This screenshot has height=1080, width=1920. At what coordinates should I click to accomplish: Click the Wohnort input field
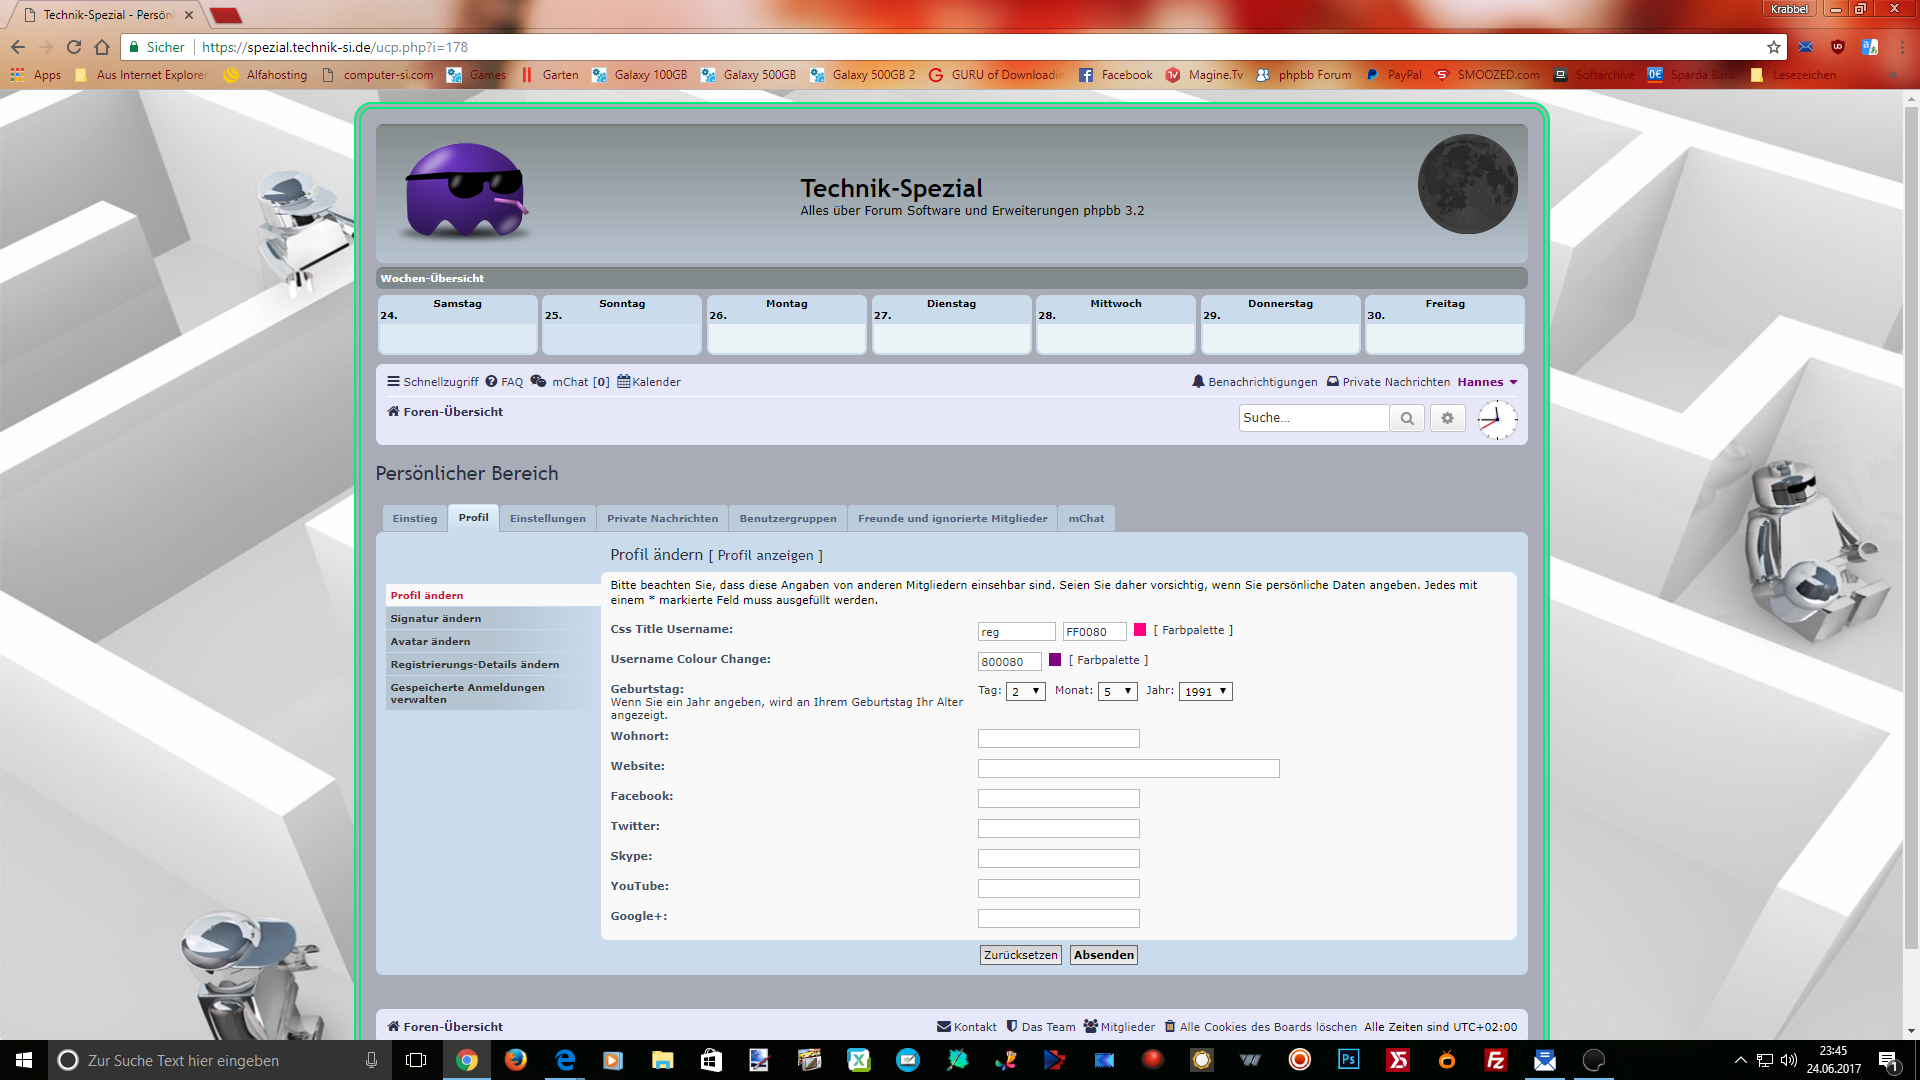pos(1058,738)
